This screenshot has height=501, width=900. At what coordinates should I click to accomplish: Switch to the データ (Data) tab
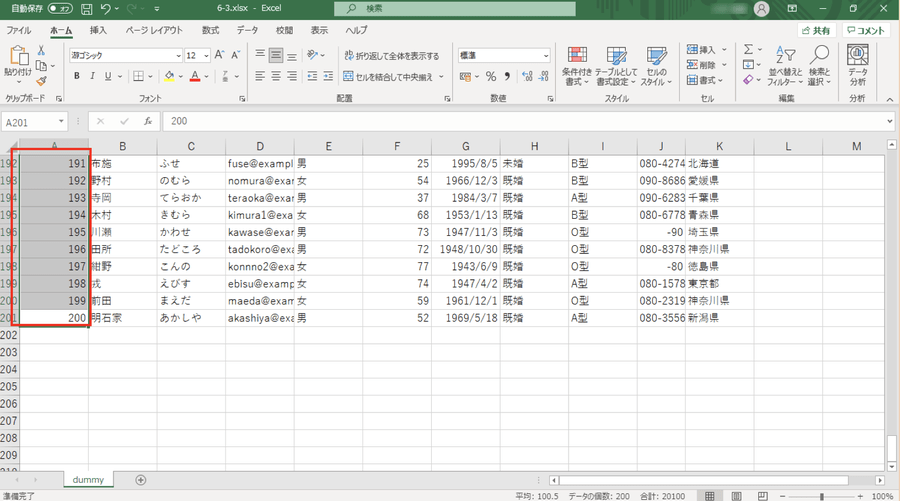pyautogui.click(x=247, y=31)
